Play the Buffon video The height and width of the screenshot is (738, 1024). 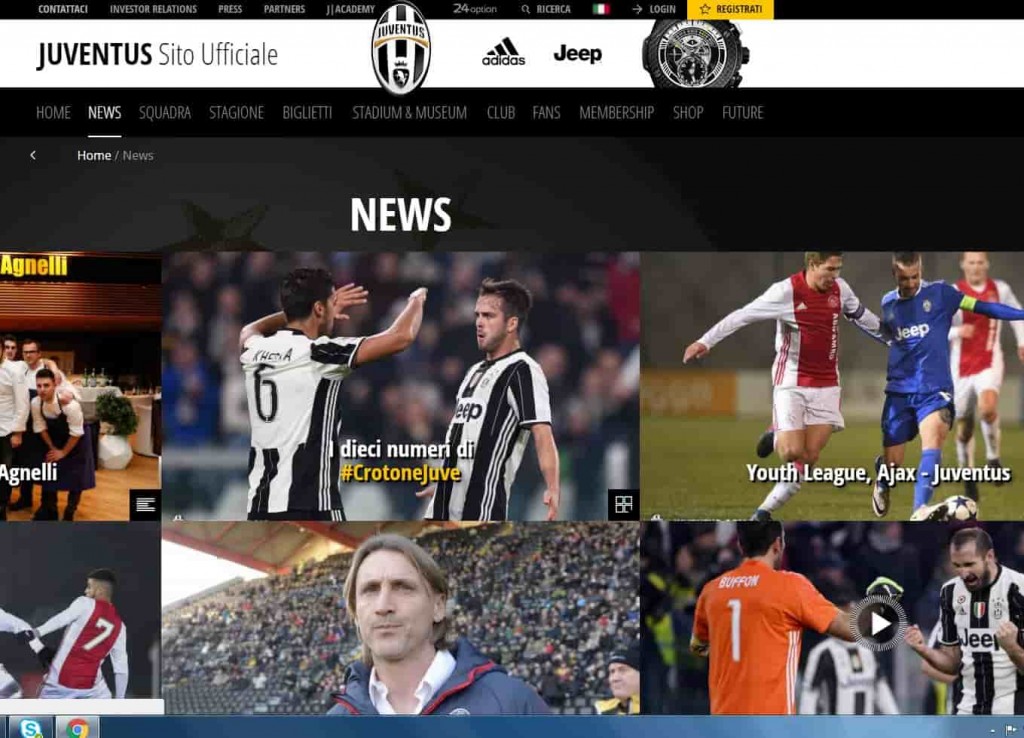(x=878, y=624)
